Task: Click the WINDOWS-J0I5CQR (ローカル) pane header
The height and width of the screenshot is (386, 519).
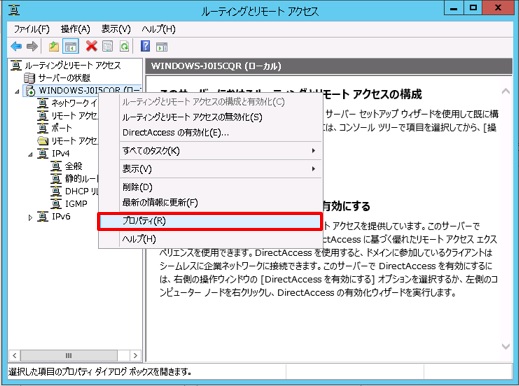Action: (329, 66)
